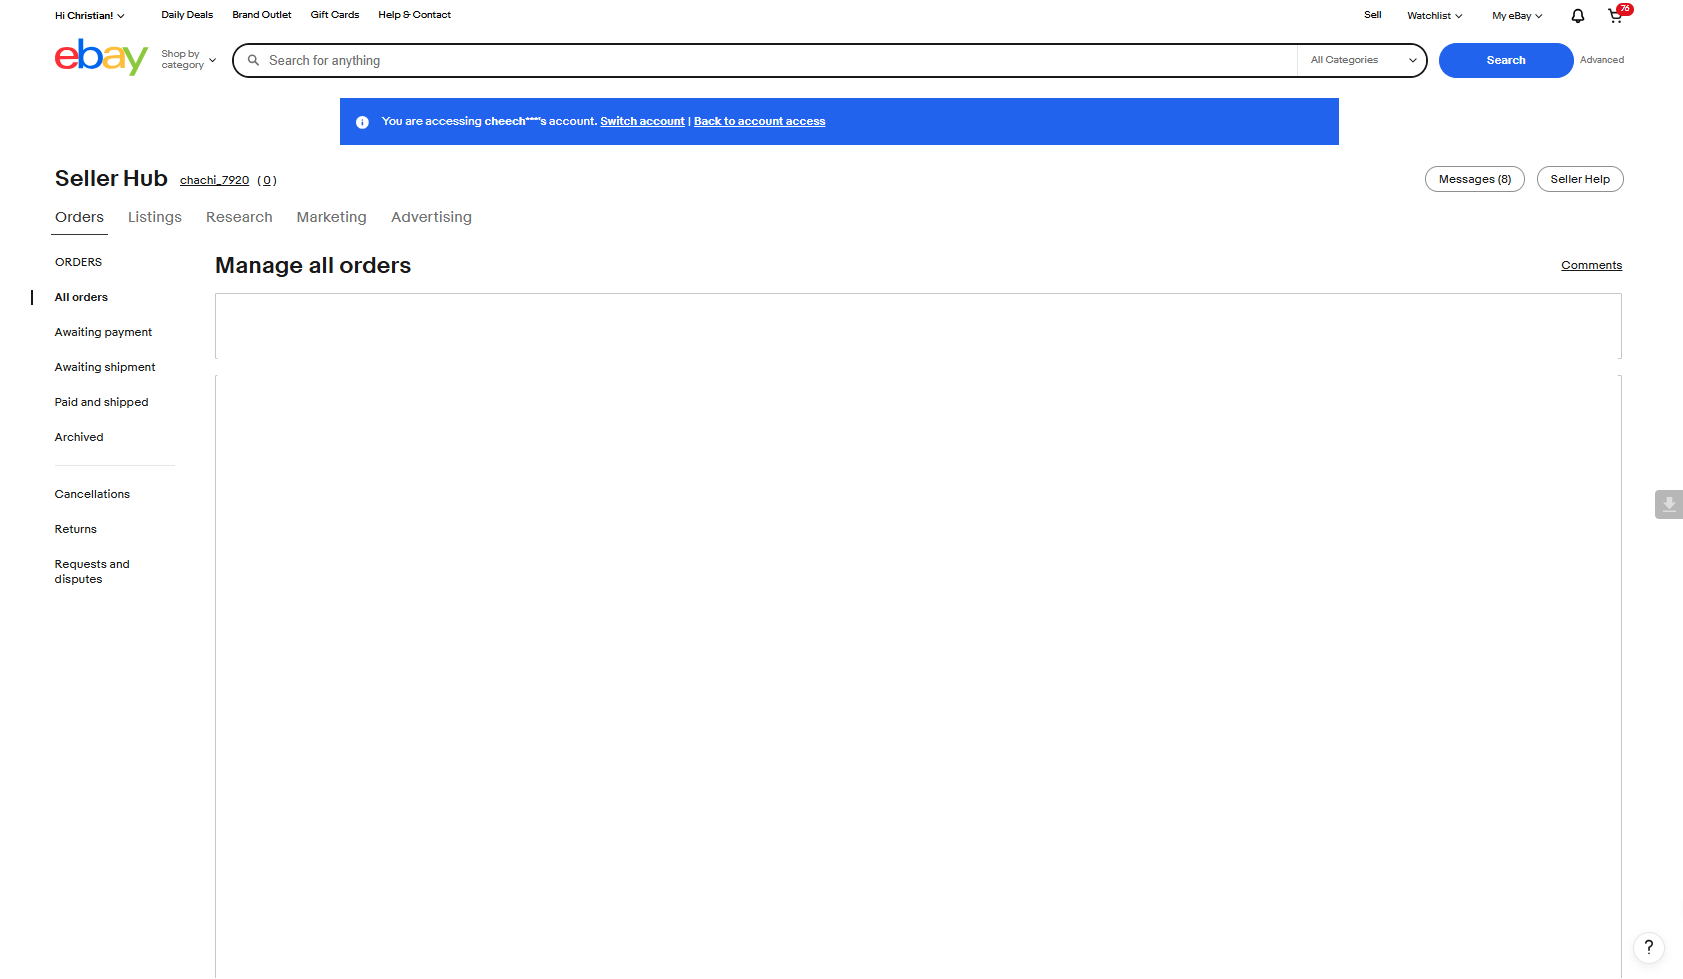Select Paid and shipped in sidebar
This screenshot has height=979, width=1683.
[101, 402]
